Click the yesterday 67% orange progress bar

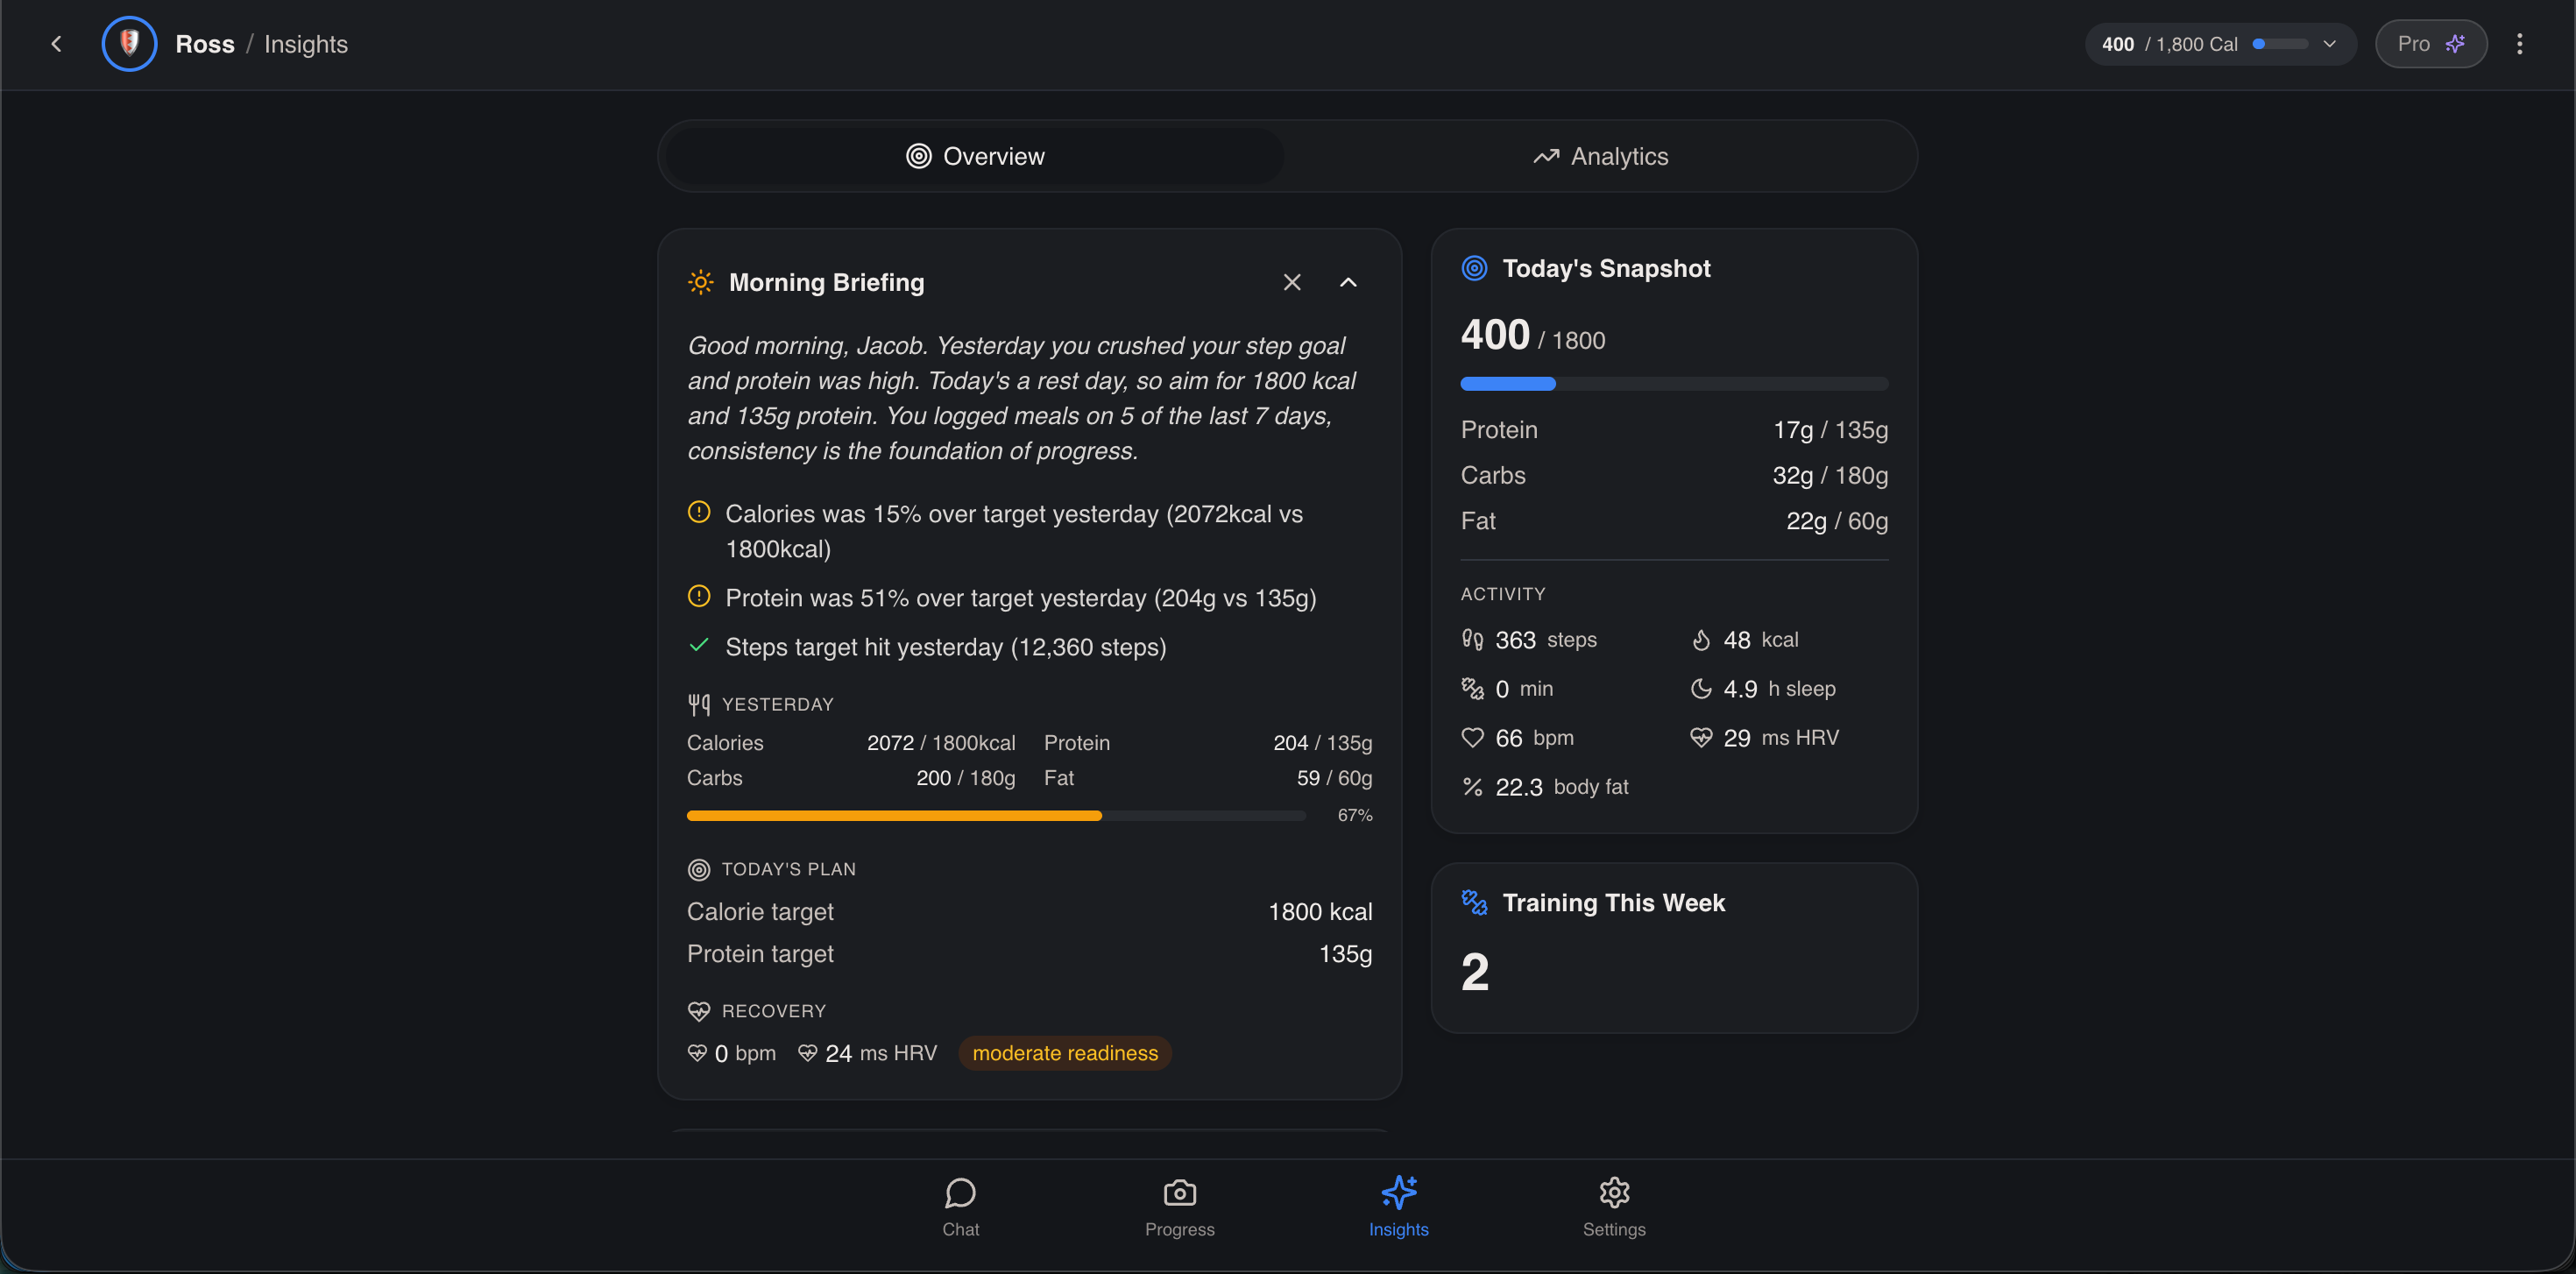996,816
